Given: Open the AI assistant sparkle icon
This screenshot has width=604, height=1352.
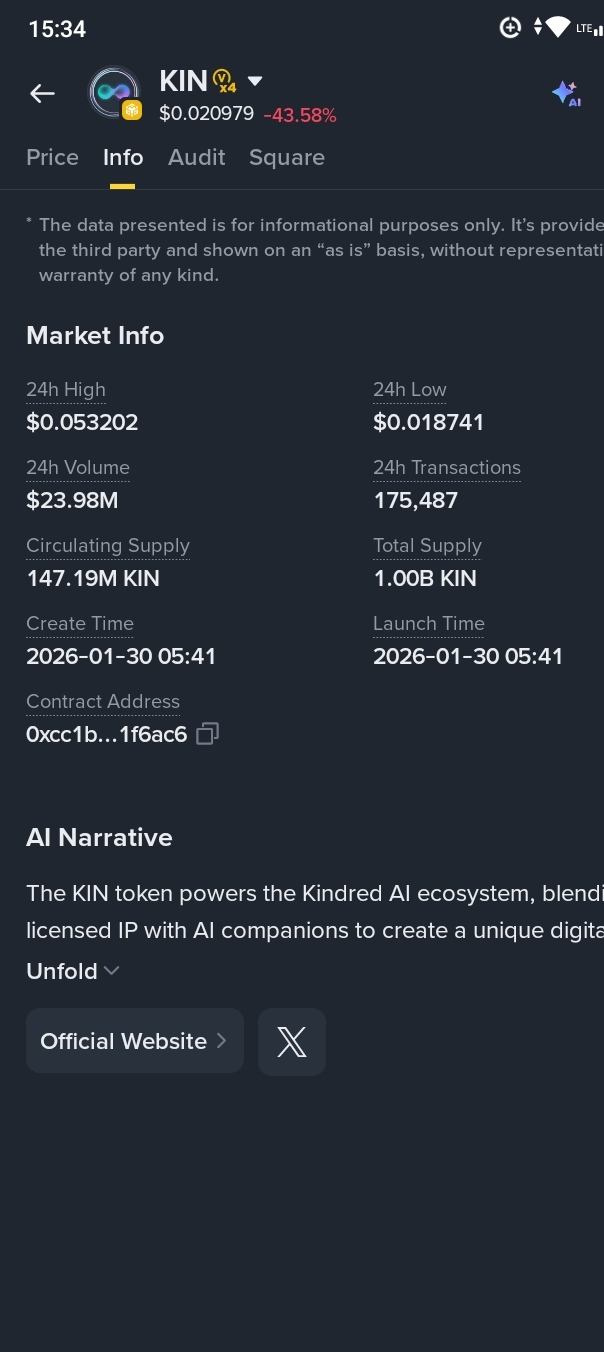Looking at the screenshot, I should coord(566,94).
